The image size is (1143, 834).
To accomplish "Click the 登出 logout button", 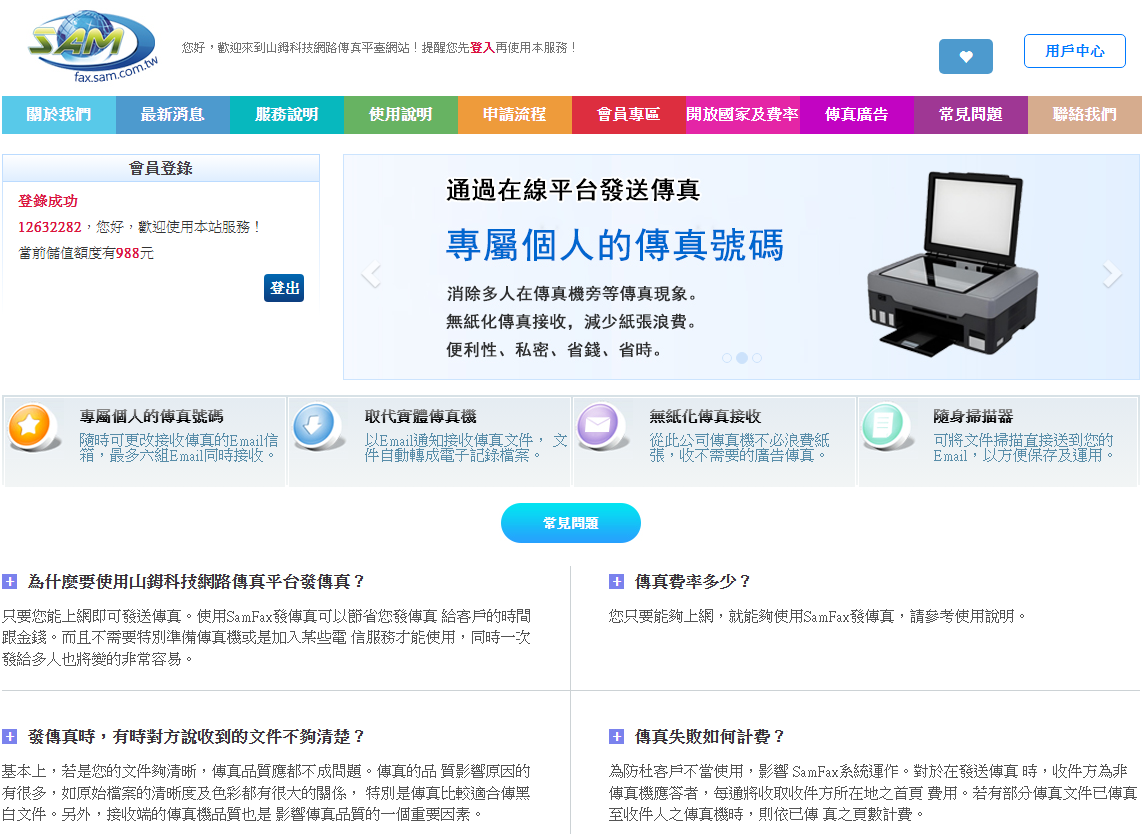I will pyautogui.click(x=283, y=288).
